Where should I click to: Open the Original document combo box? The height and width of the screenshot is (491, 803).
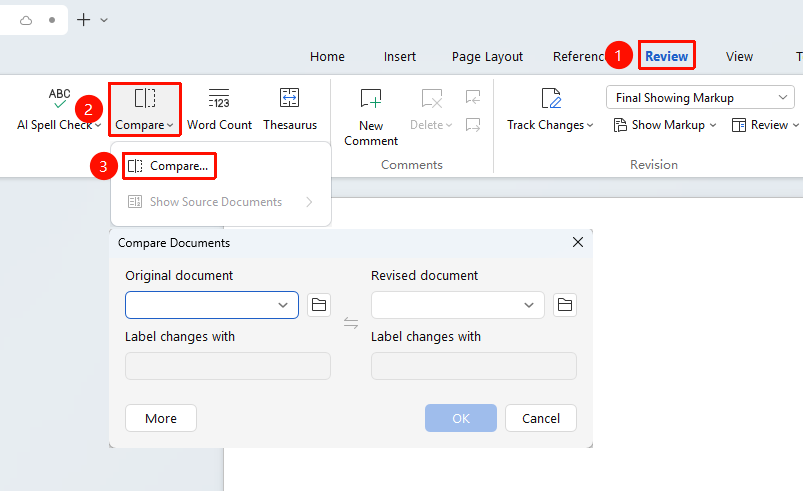(x=212, y=305)
